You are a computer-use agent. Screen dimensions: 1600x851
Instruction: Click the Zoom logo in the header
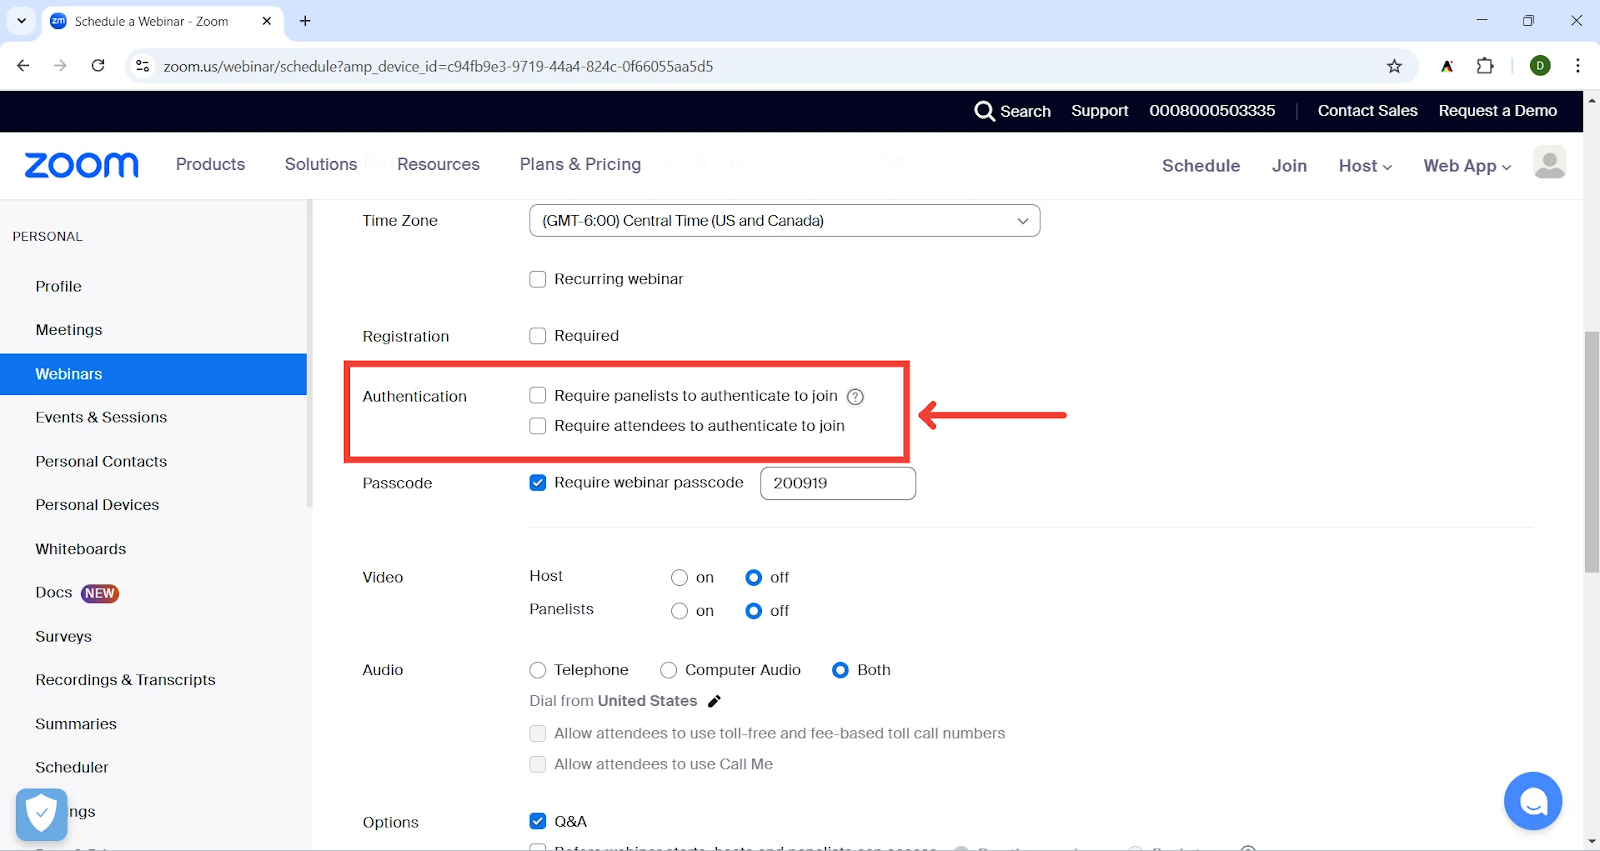click(x=82, y=165)
